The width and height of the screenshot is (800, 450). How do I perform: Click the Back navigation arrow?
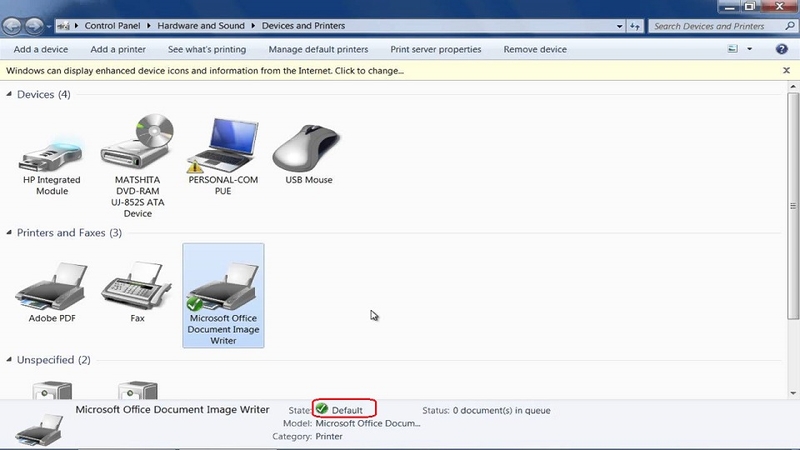pyautogui.click(x=12, y=26)
